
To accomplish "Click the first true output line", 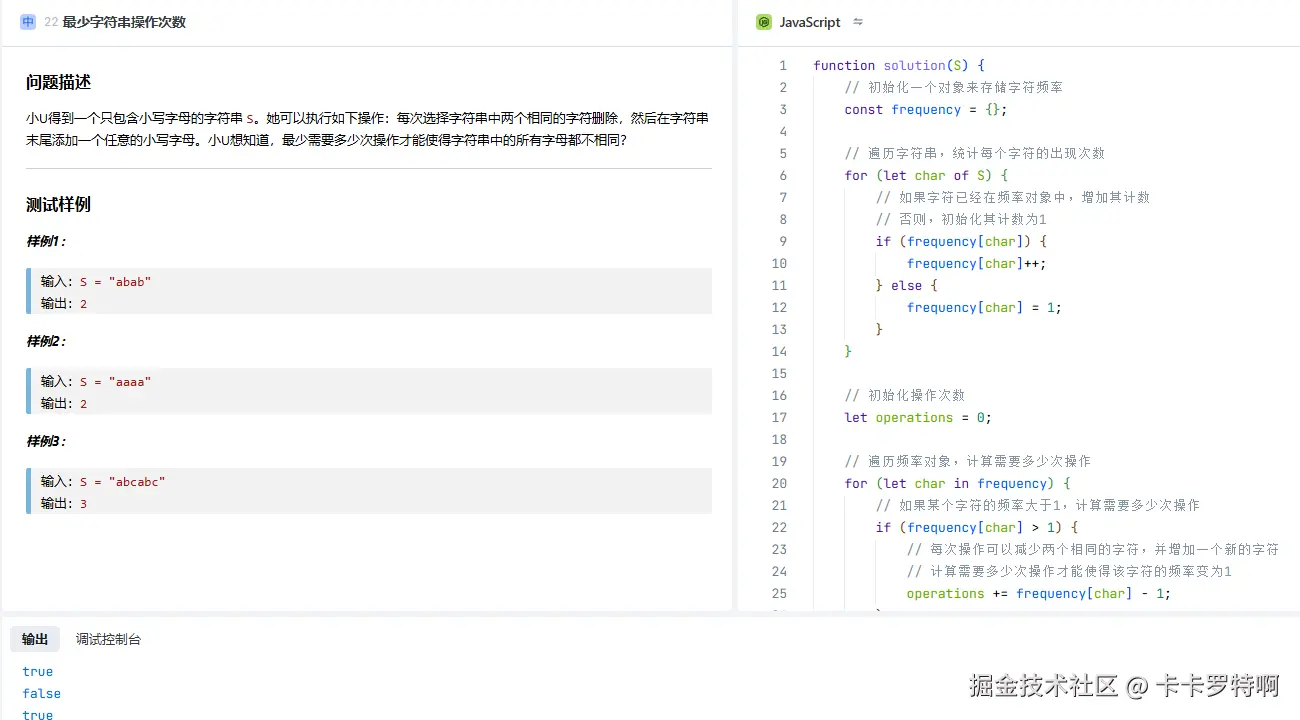I will [37, 671].
